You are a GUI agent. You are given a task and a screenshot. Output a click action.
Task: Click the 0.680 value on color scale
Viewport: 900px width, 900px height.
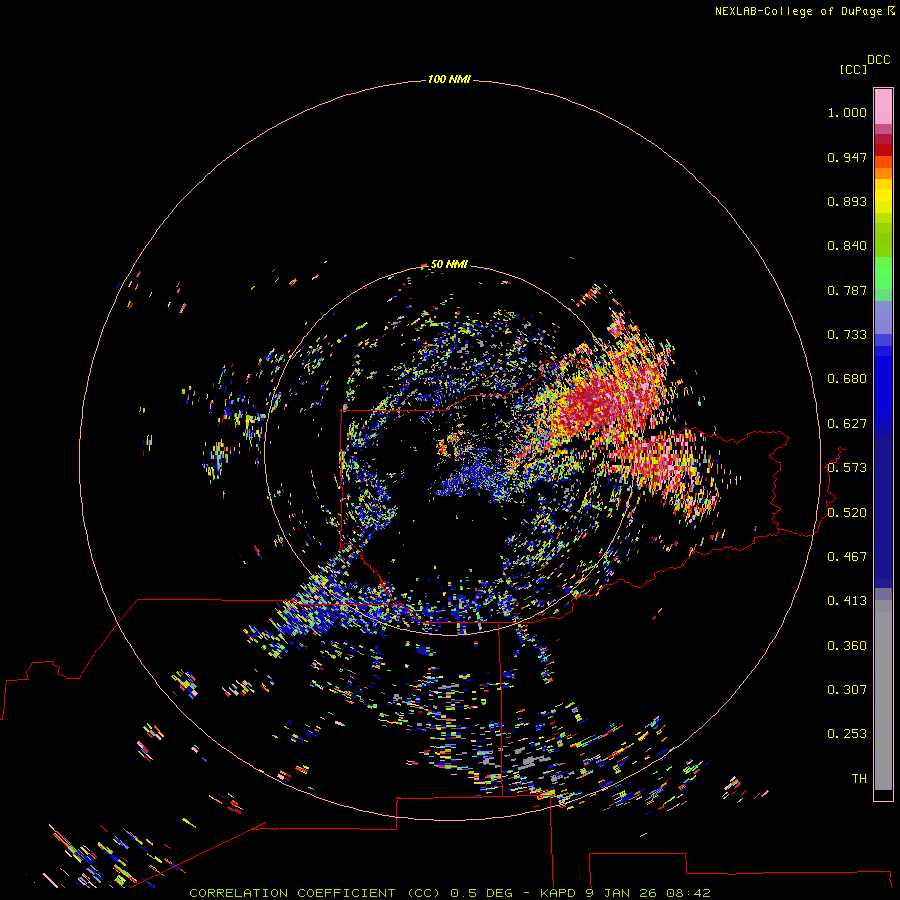pyautogui.click(x=847, y=379)
